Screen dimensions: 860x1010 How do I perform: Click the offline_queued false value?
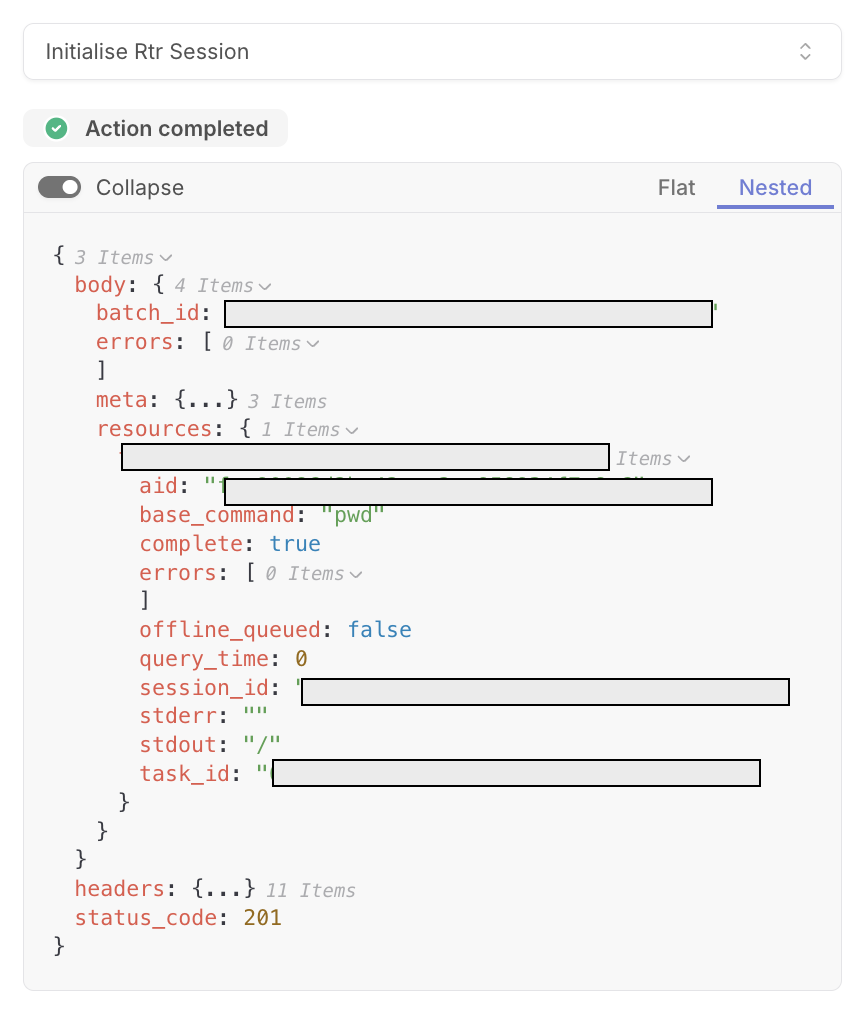[379, 629]
